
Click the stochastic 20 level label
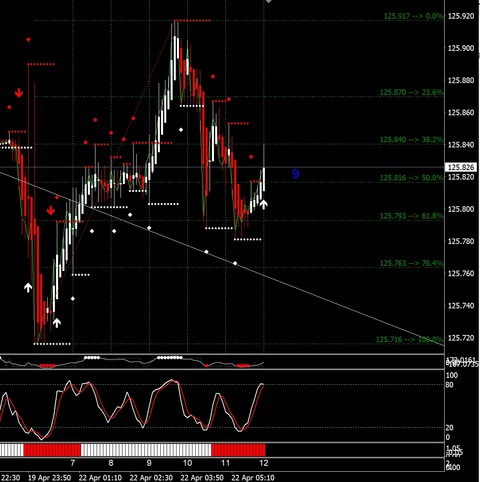tap(449, 428)
